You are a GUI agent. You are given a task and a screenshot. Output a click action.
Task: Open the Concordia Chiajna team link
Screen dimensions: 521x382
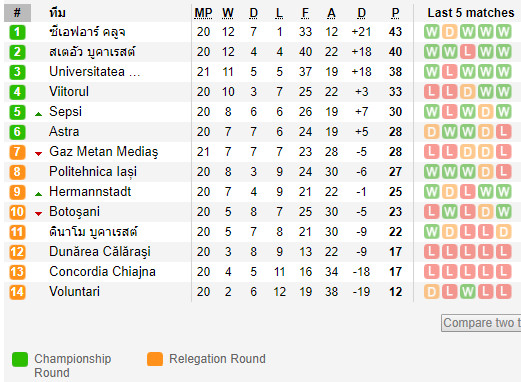[x=102, y=272]
